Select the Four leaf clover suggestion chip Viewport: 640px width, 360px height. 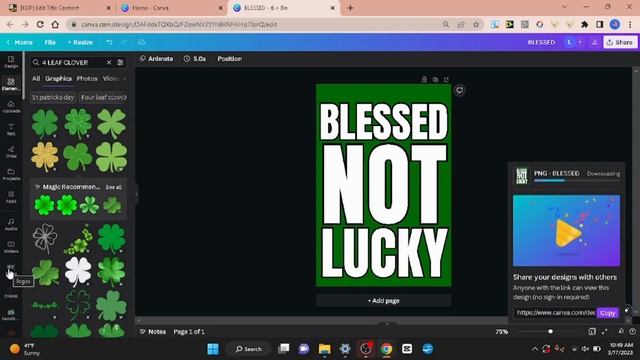[103, 98]
